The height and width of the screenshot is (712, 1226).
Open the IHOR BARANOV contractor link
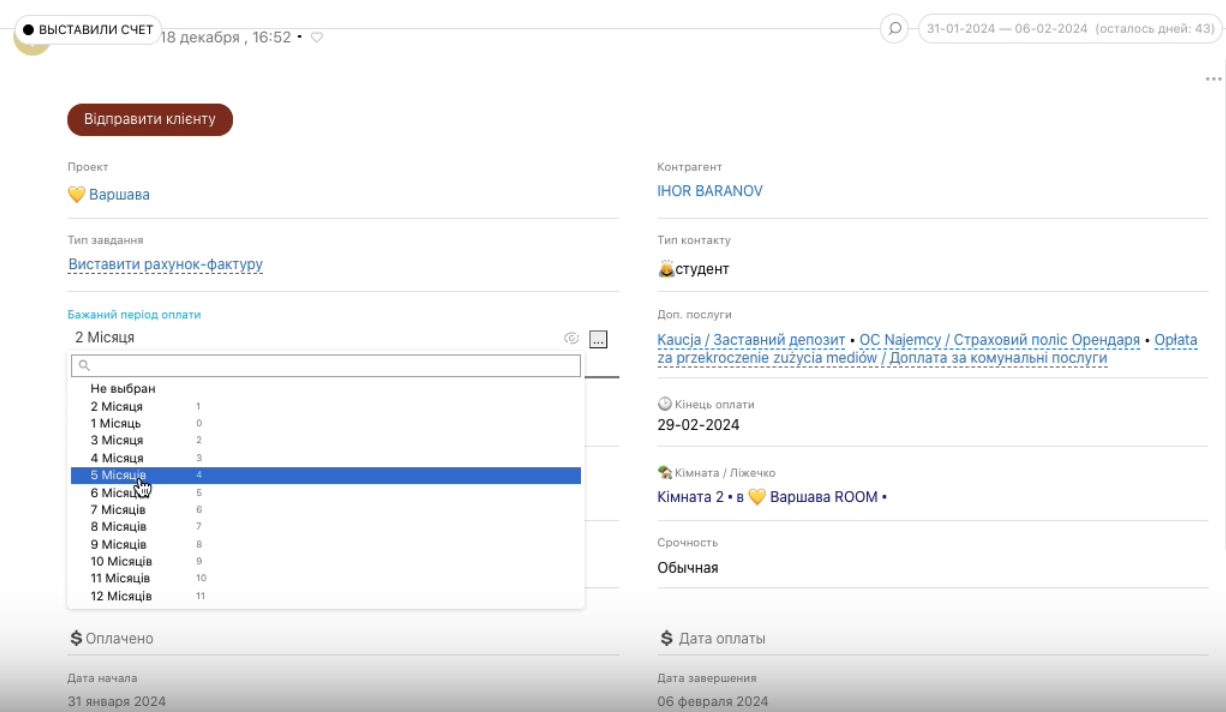coord(709,191)
